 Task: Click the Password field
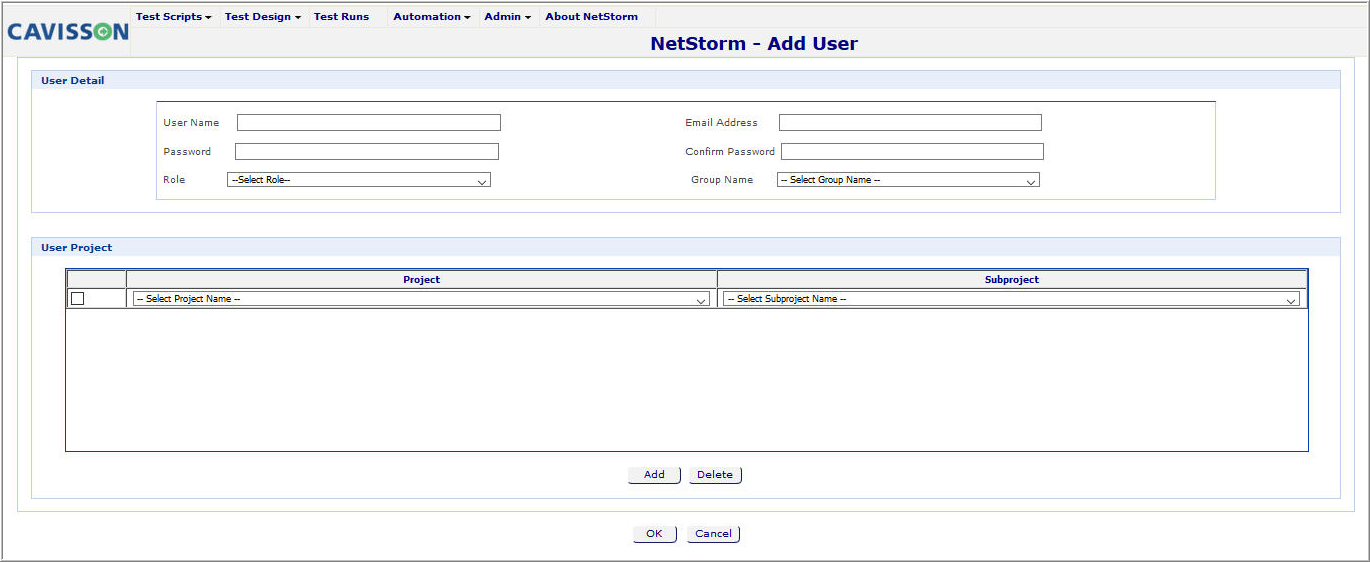click(367, 152)
